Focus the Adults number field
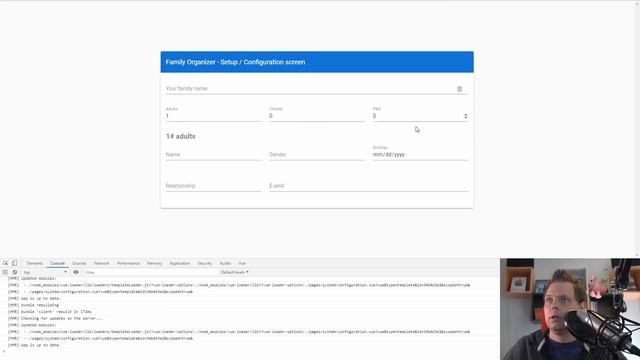 [x=213, y=116]
